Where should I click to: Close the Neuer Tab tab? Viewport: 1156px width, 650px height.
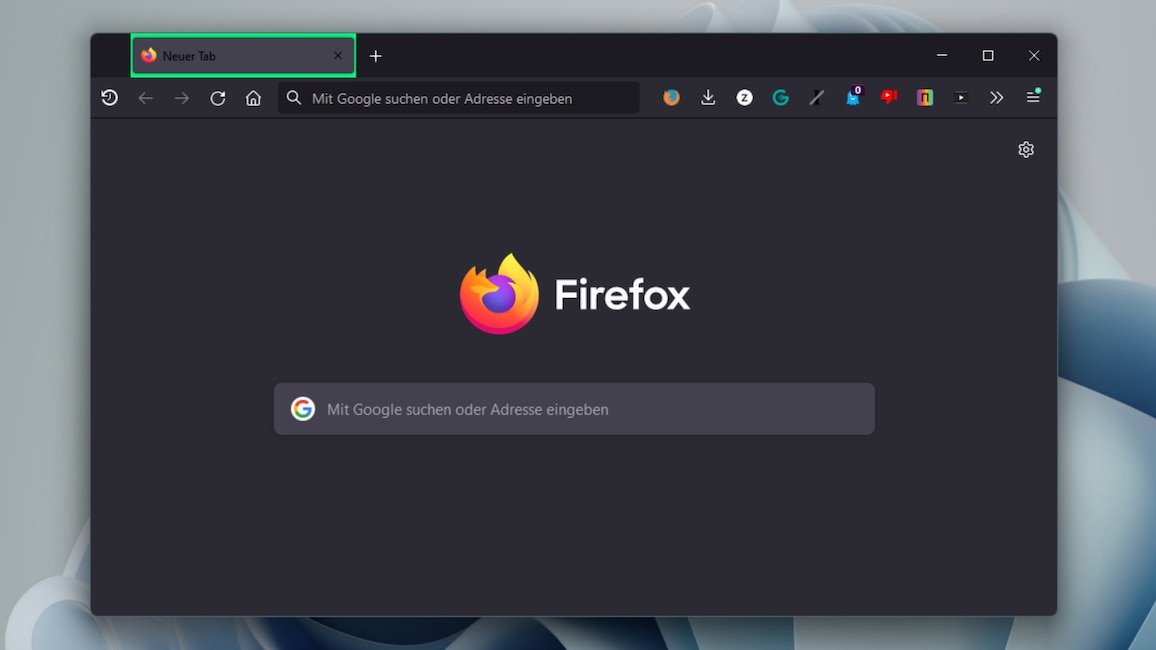pos(338,55)
